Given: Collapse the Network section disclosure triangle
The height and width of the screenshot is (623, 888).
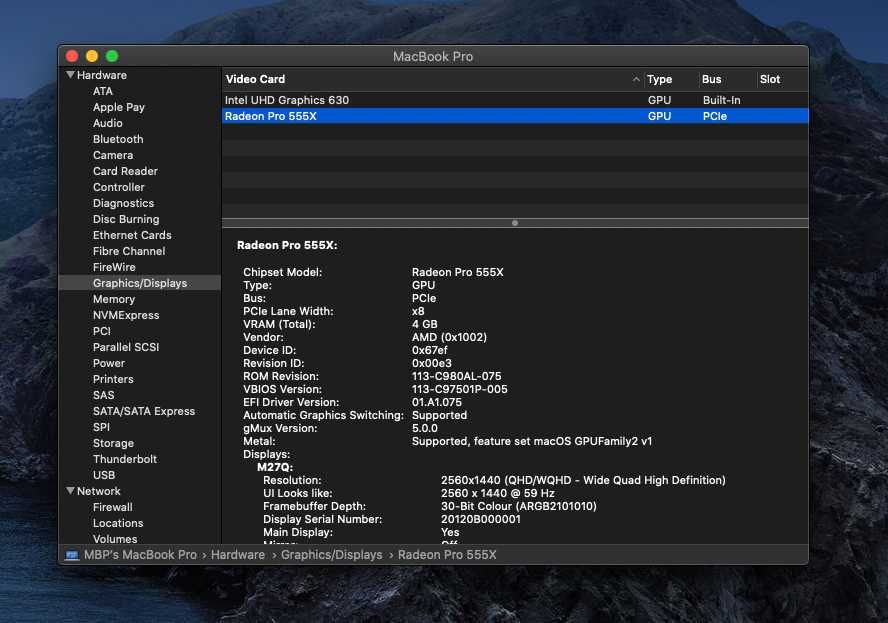Looking at the screenshot, I should [70, 491].
